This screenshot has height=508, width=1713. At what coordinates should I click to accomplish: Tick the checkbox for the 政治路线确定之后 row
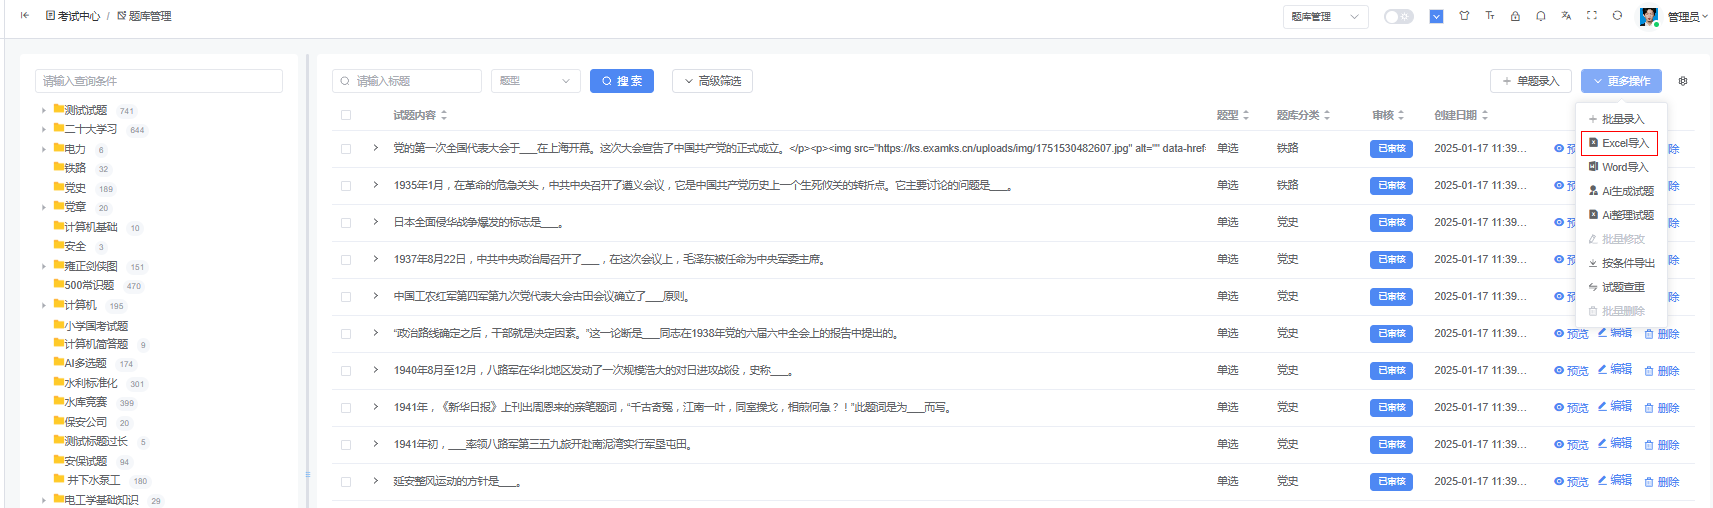[346, 334]
